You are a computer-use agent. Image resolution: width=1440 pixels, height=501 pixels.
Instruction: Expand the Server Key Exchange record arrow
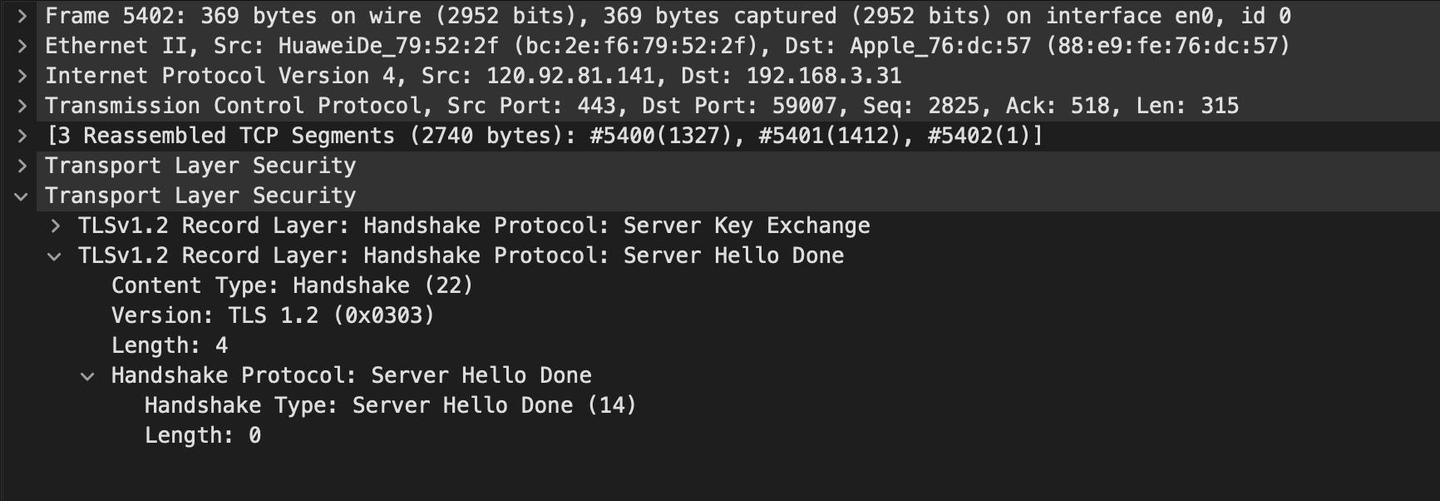click(56, 226)
